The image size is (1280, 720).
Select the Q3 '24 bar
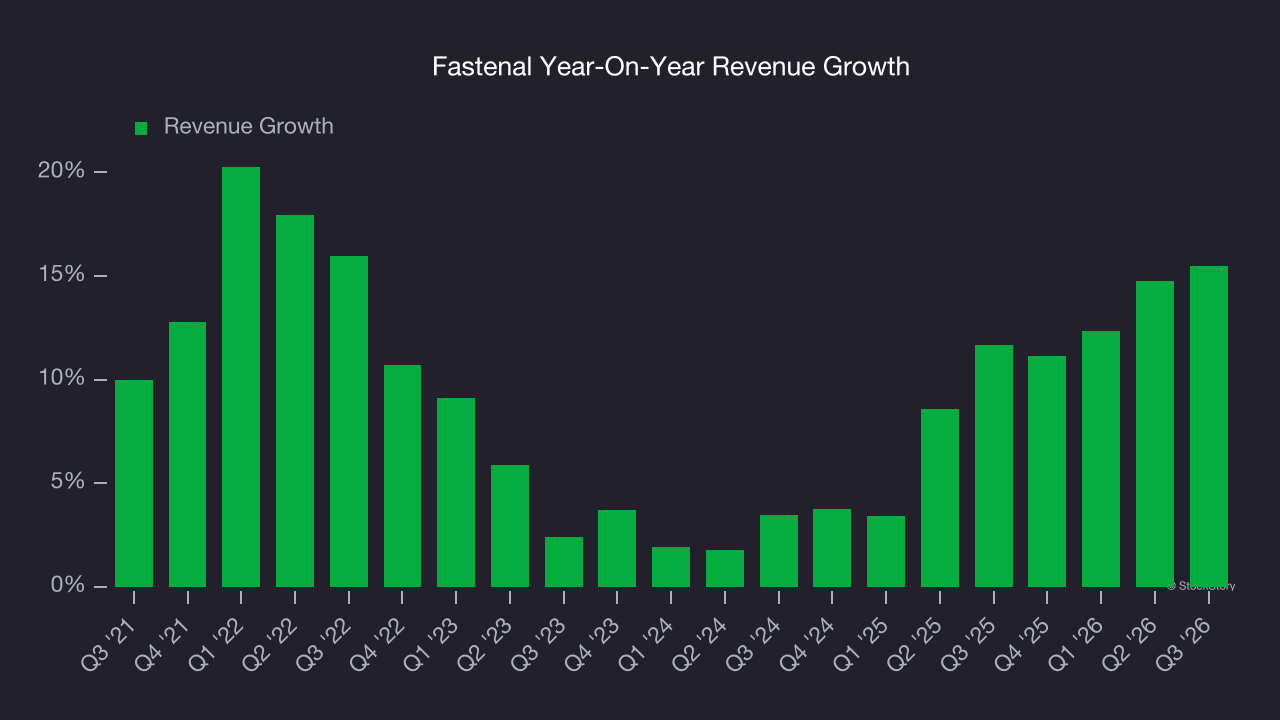click(779, 551)
